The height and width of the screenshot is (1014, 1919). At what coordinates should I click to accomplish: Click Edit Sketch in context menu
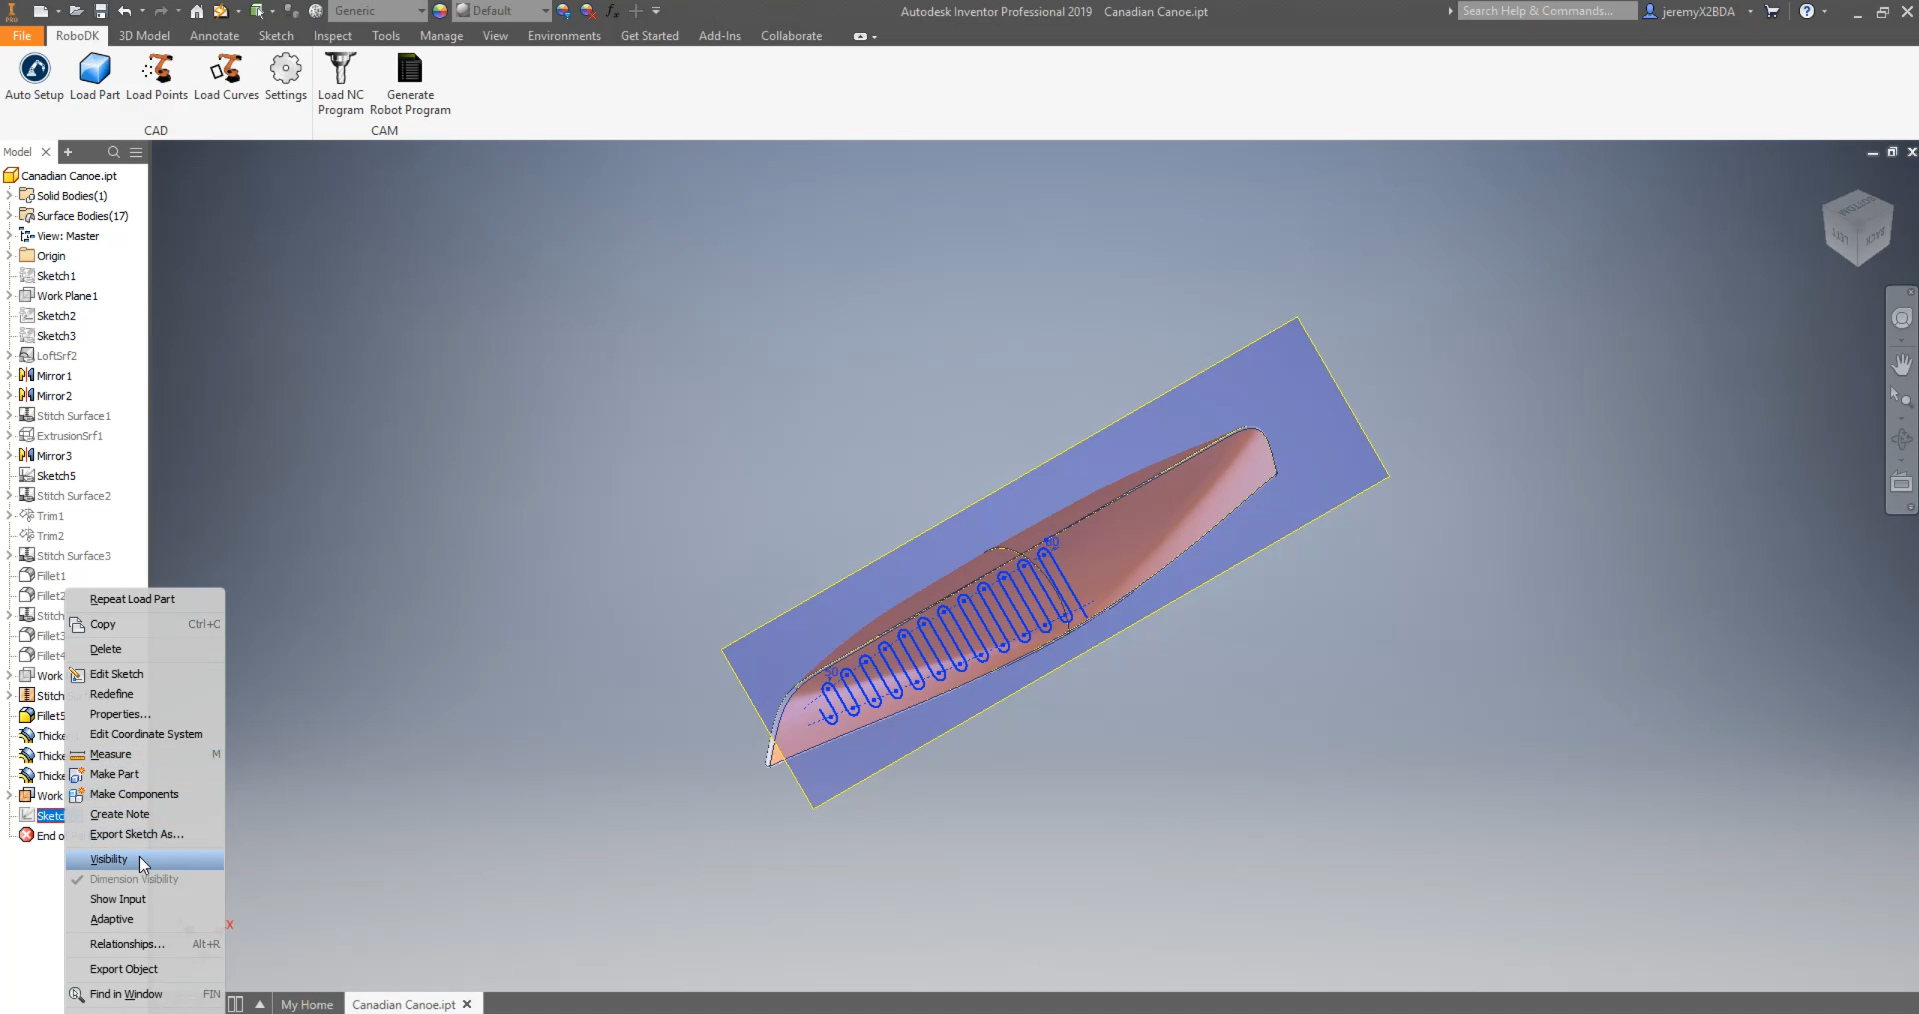point(116,674)
